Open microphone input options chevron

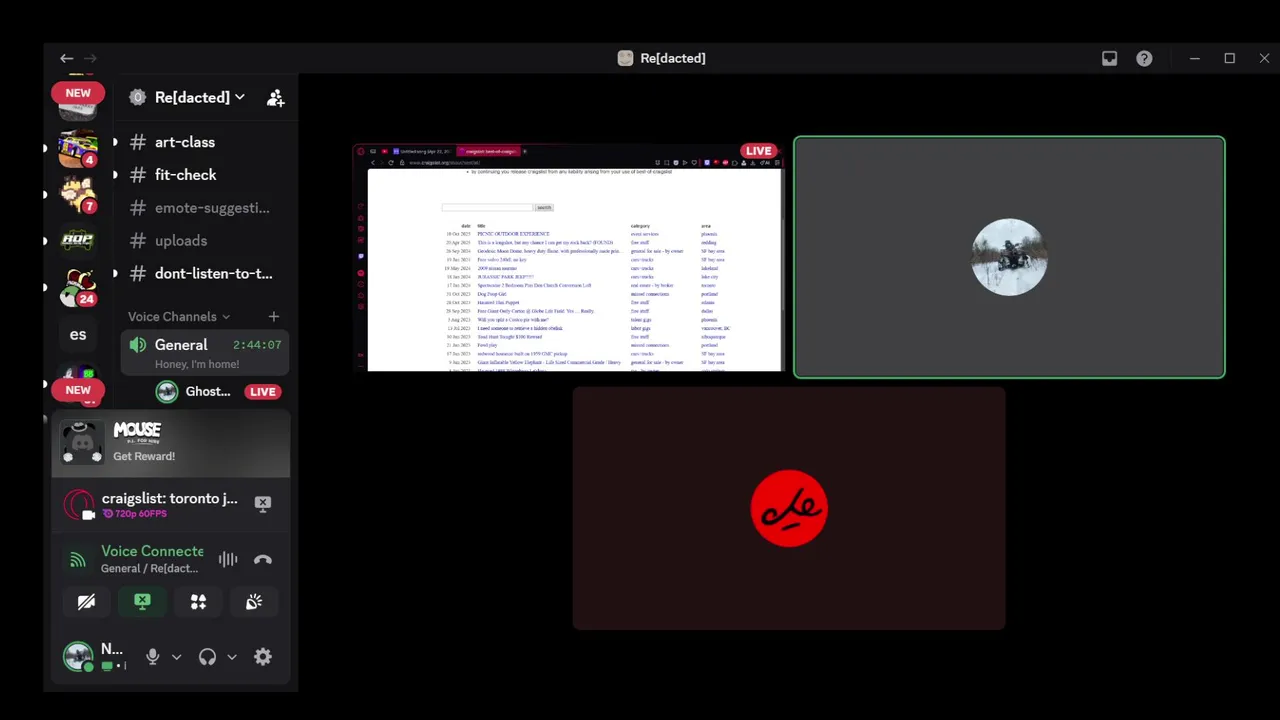[x=176, y=657]
